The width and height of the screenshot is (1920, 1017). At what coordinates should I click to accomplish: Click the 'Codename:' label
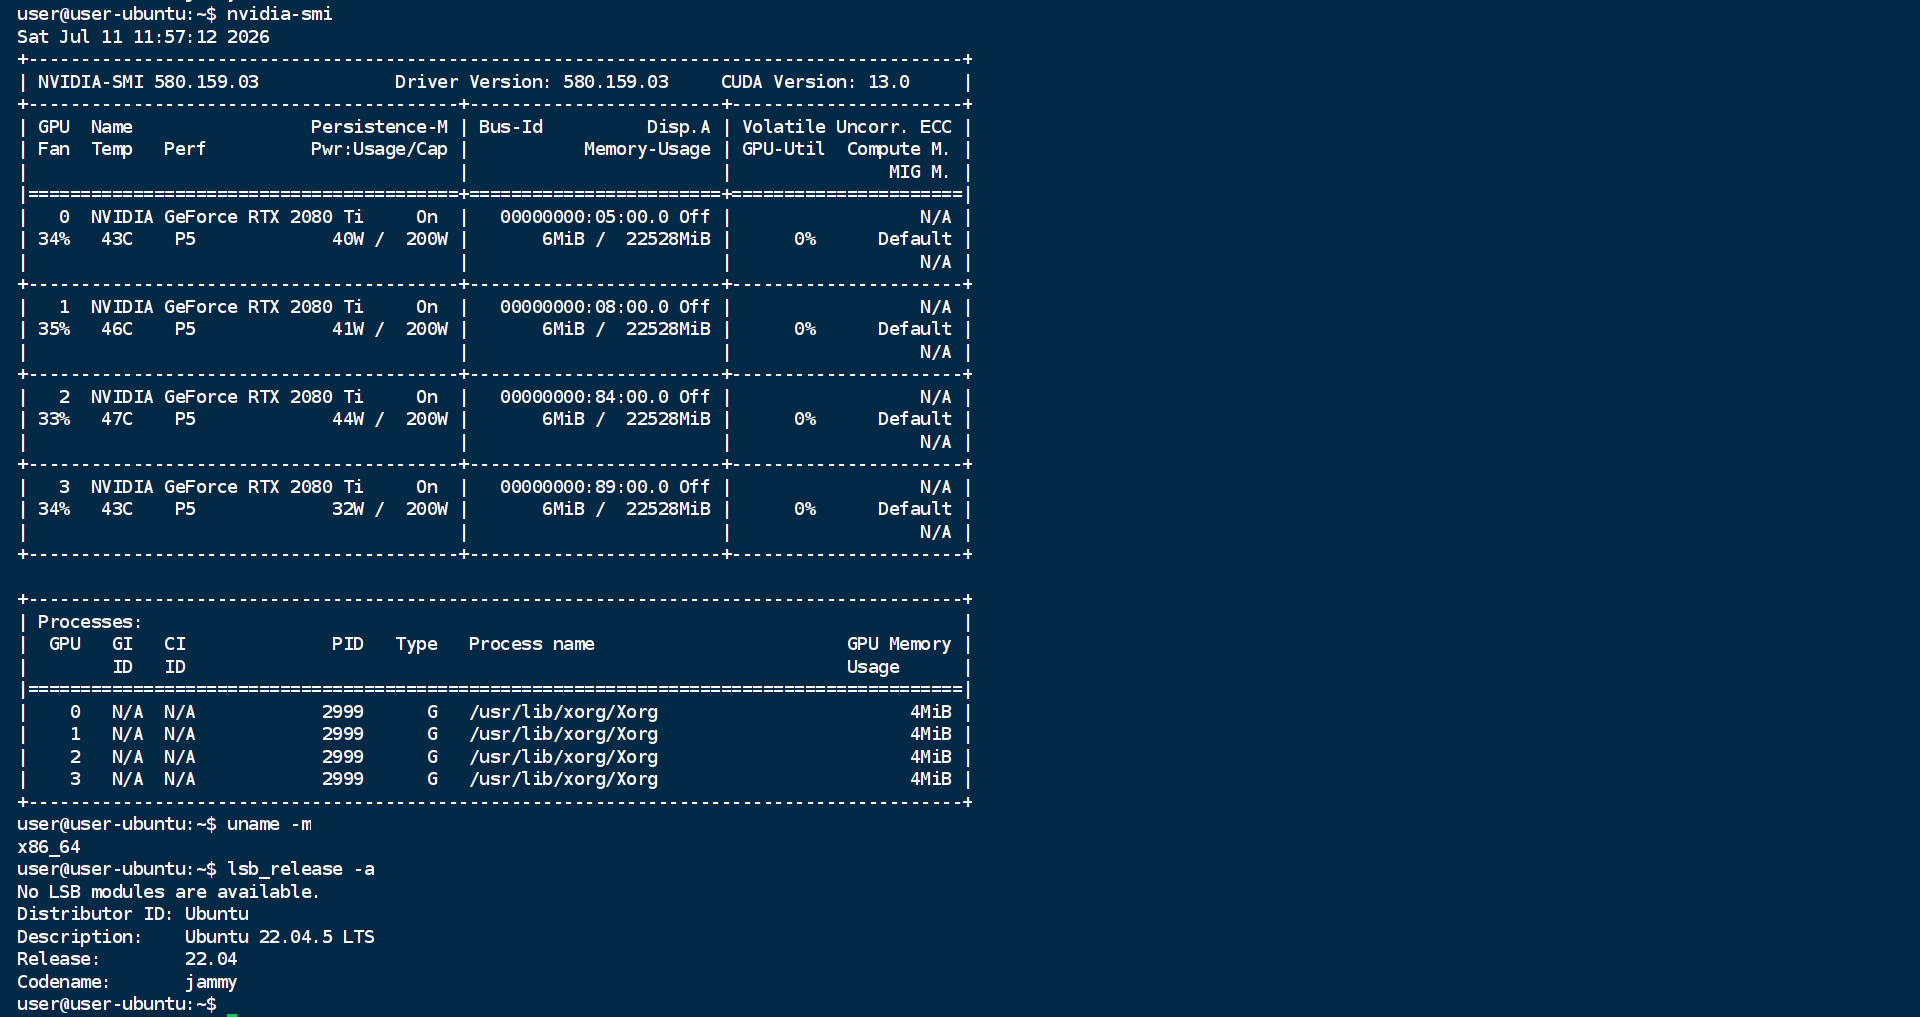[x=63, y=982]
